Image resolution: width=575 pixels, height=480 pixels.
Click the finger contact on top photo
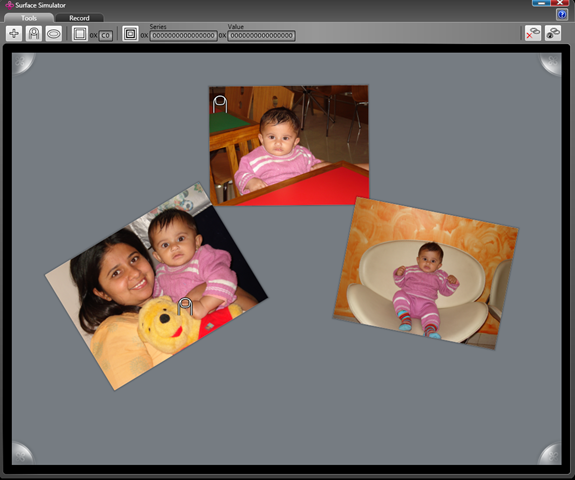(x=220, y=104)
